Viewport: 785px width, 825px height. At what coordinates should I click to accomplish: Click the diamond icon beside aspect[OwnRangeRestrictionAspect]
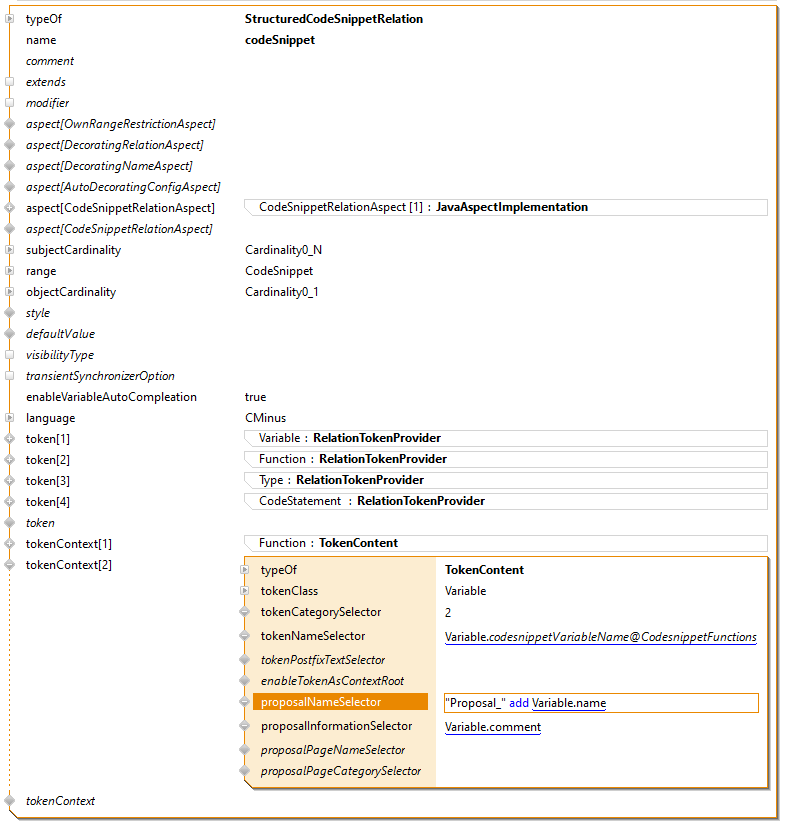10,124
